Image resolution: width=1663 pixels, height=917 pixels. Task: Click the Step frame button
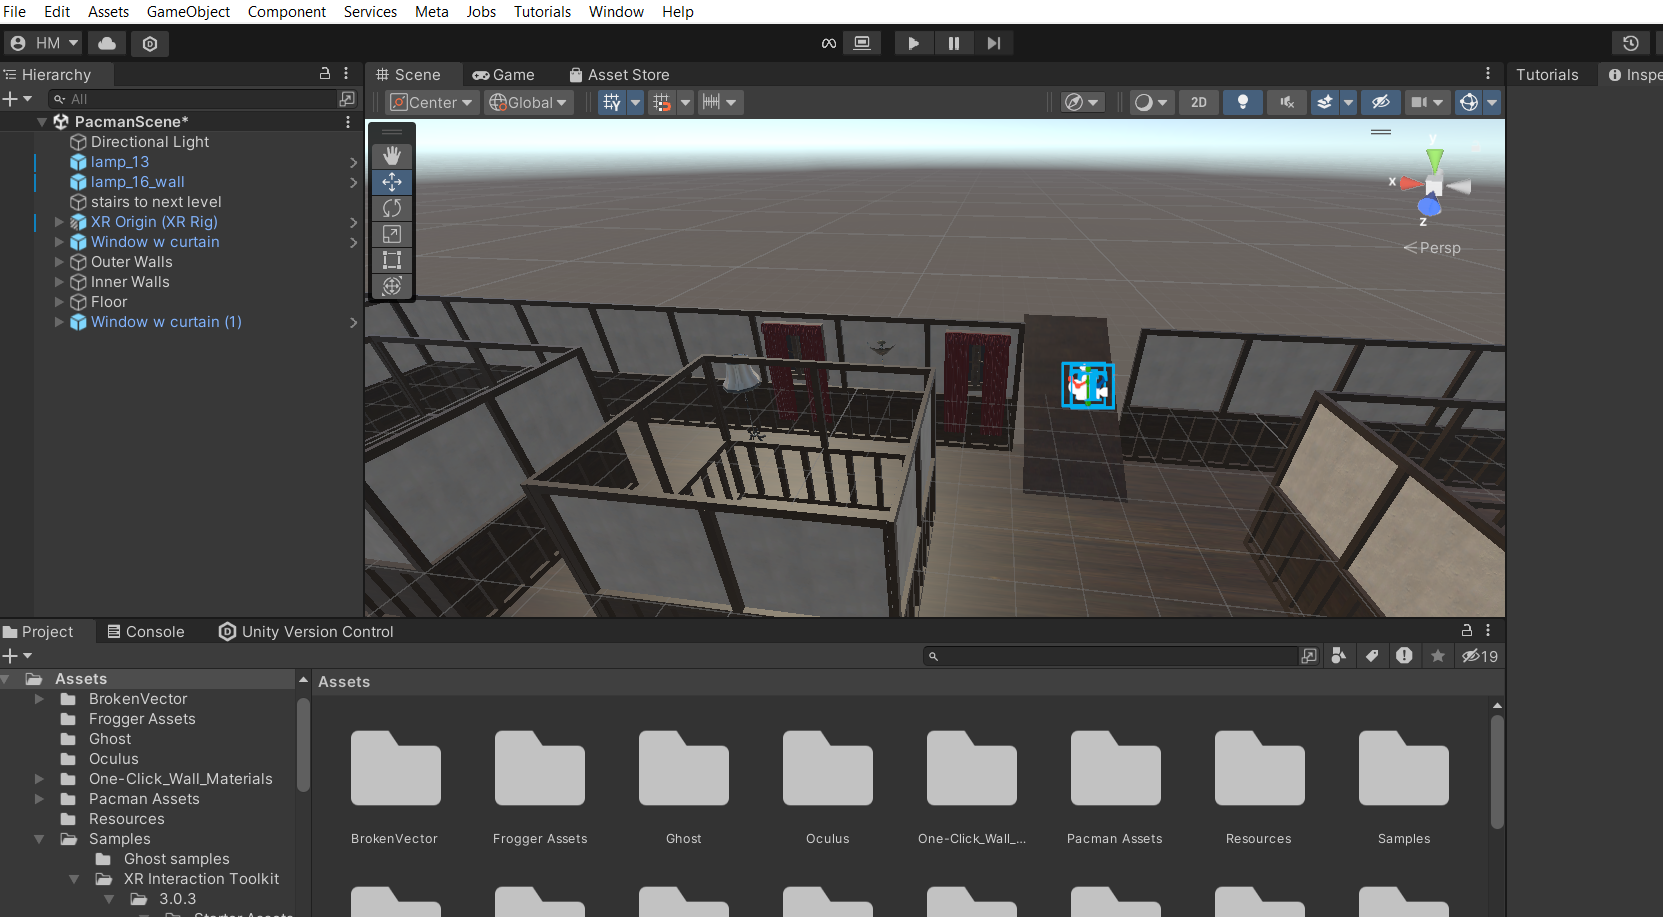coord(993,43)
